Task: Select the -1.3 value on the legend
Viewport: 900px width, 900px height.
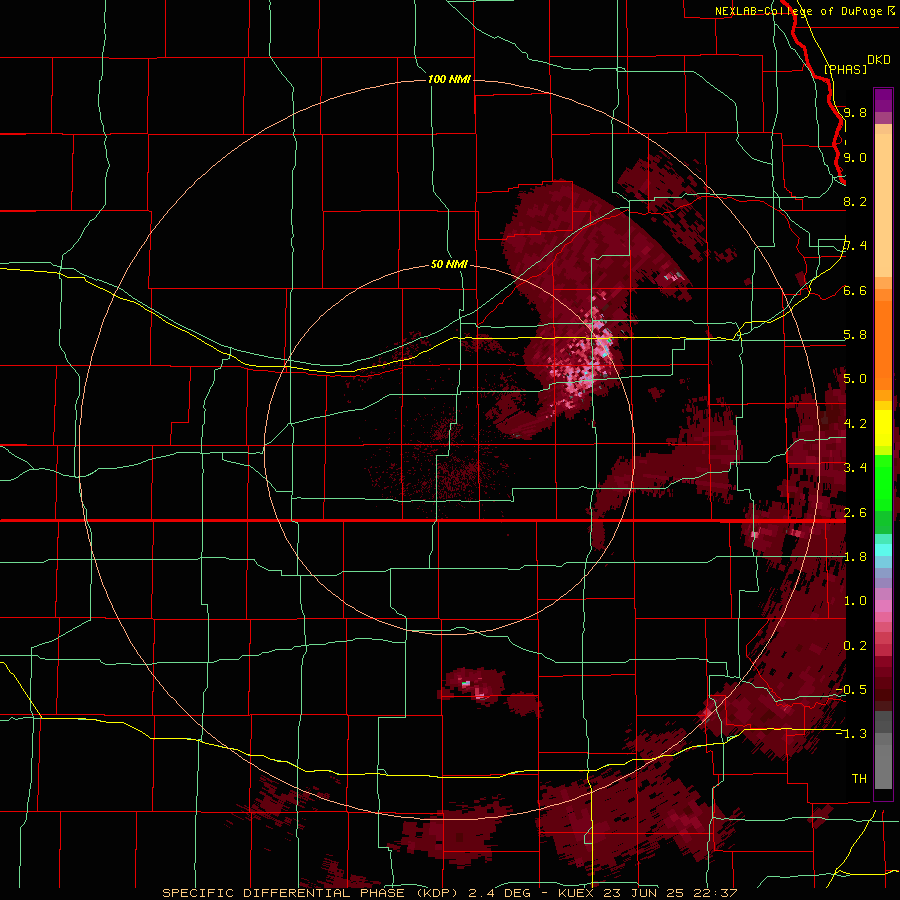Action: pos(851,734)
